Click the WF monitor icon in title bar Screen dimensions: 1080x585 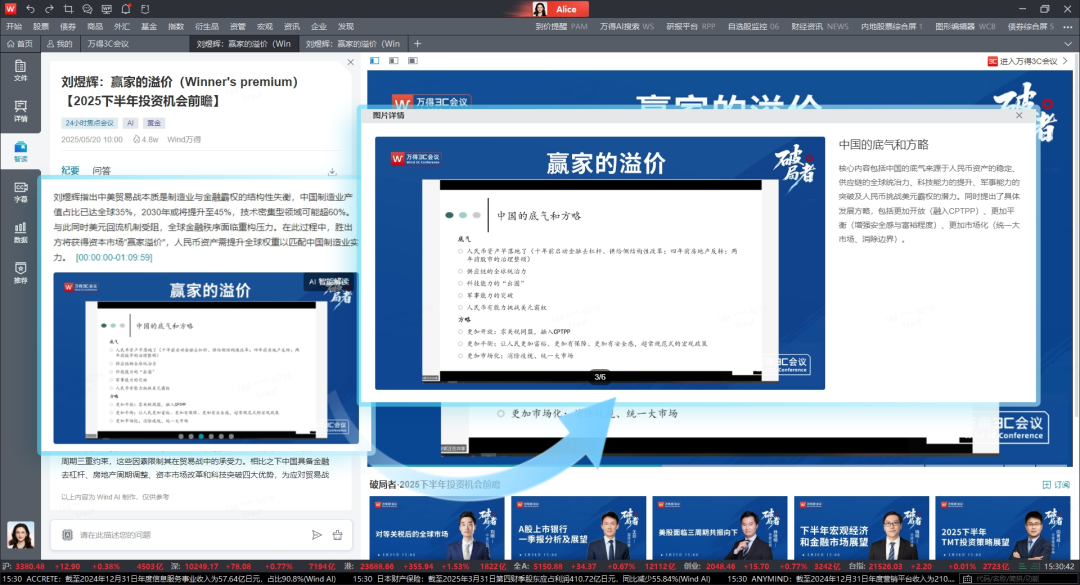pos(107,9)
